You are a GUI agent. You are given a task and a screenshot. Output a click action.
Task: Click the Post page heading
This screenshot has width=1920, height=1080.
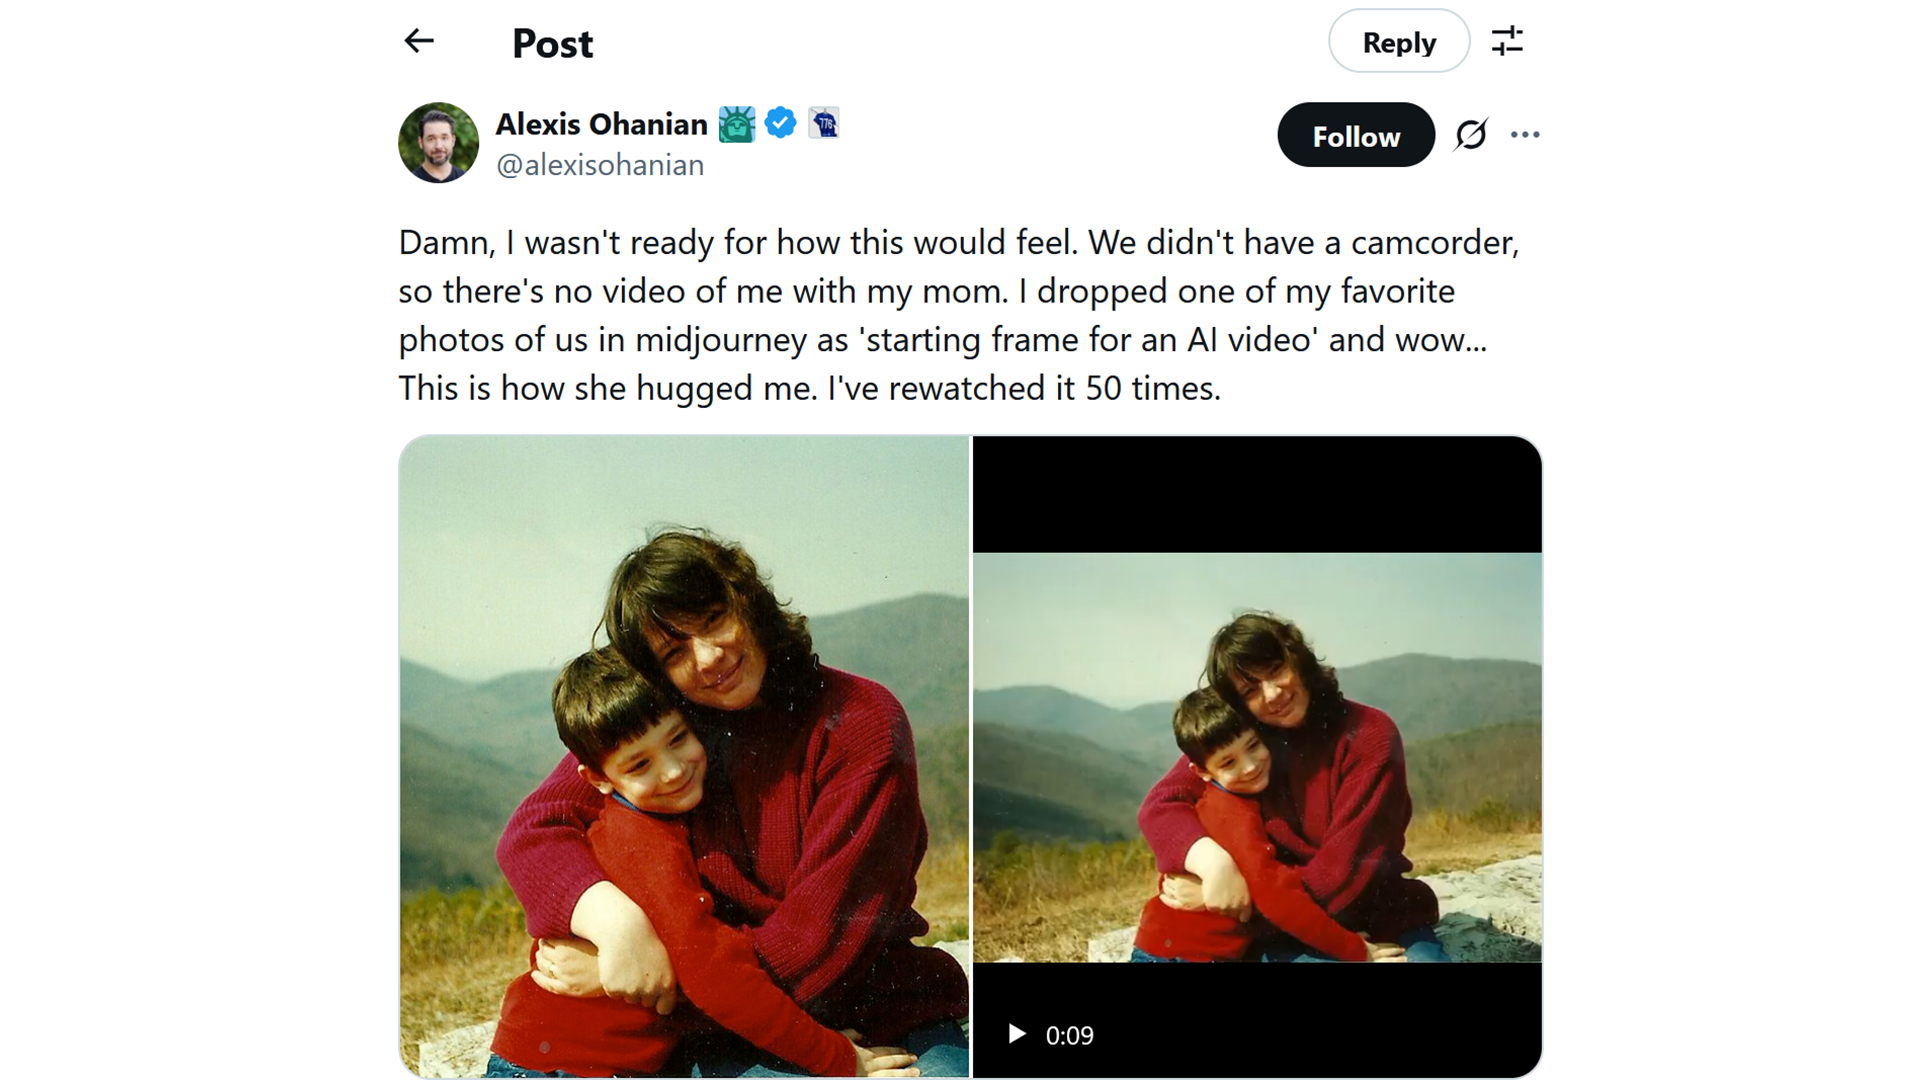coord(552,43)
